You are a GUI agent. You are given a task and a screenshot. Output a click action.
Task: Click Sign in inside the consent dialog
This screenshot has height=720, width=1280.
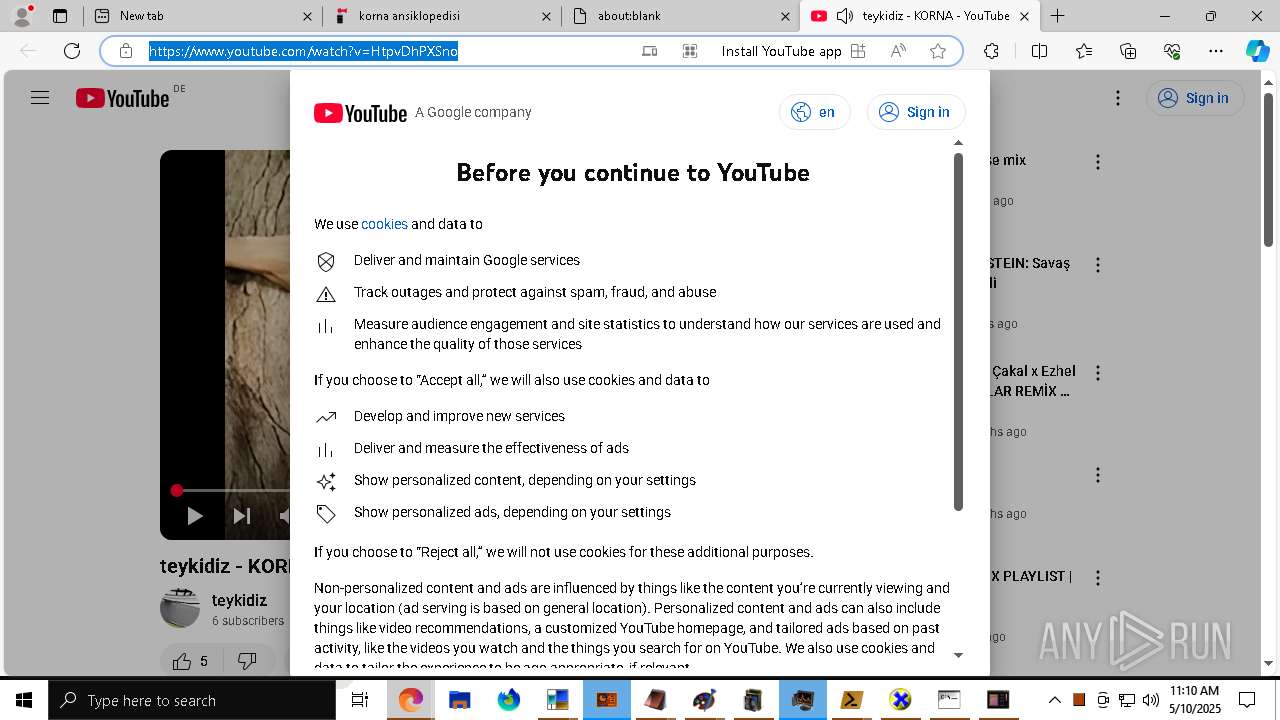tap(915, 112)
